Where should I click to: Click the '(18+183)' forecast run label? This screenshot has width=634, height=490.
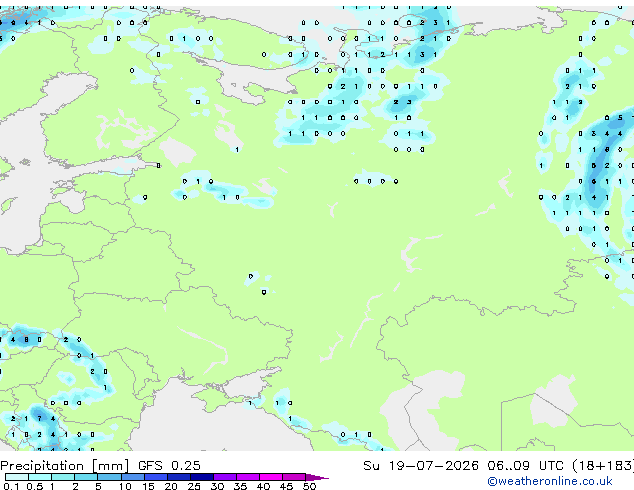pyautogui.click(x=603, y=466)
